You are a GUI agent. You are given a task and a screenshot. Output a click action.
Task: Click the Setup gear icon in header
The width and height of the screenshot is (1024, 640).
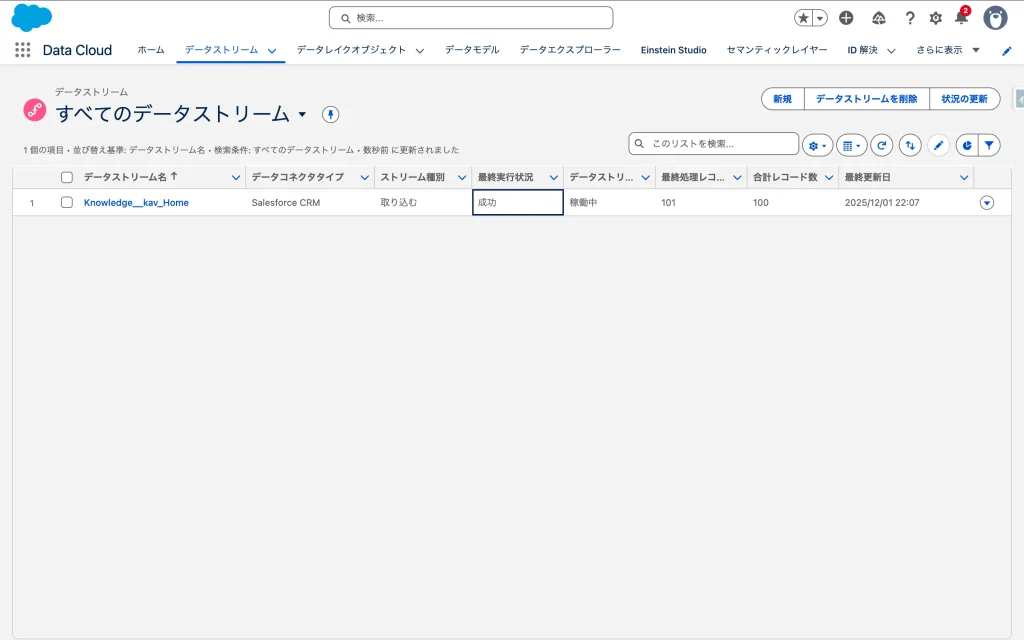pyautogui.click(x=936, y=18)
